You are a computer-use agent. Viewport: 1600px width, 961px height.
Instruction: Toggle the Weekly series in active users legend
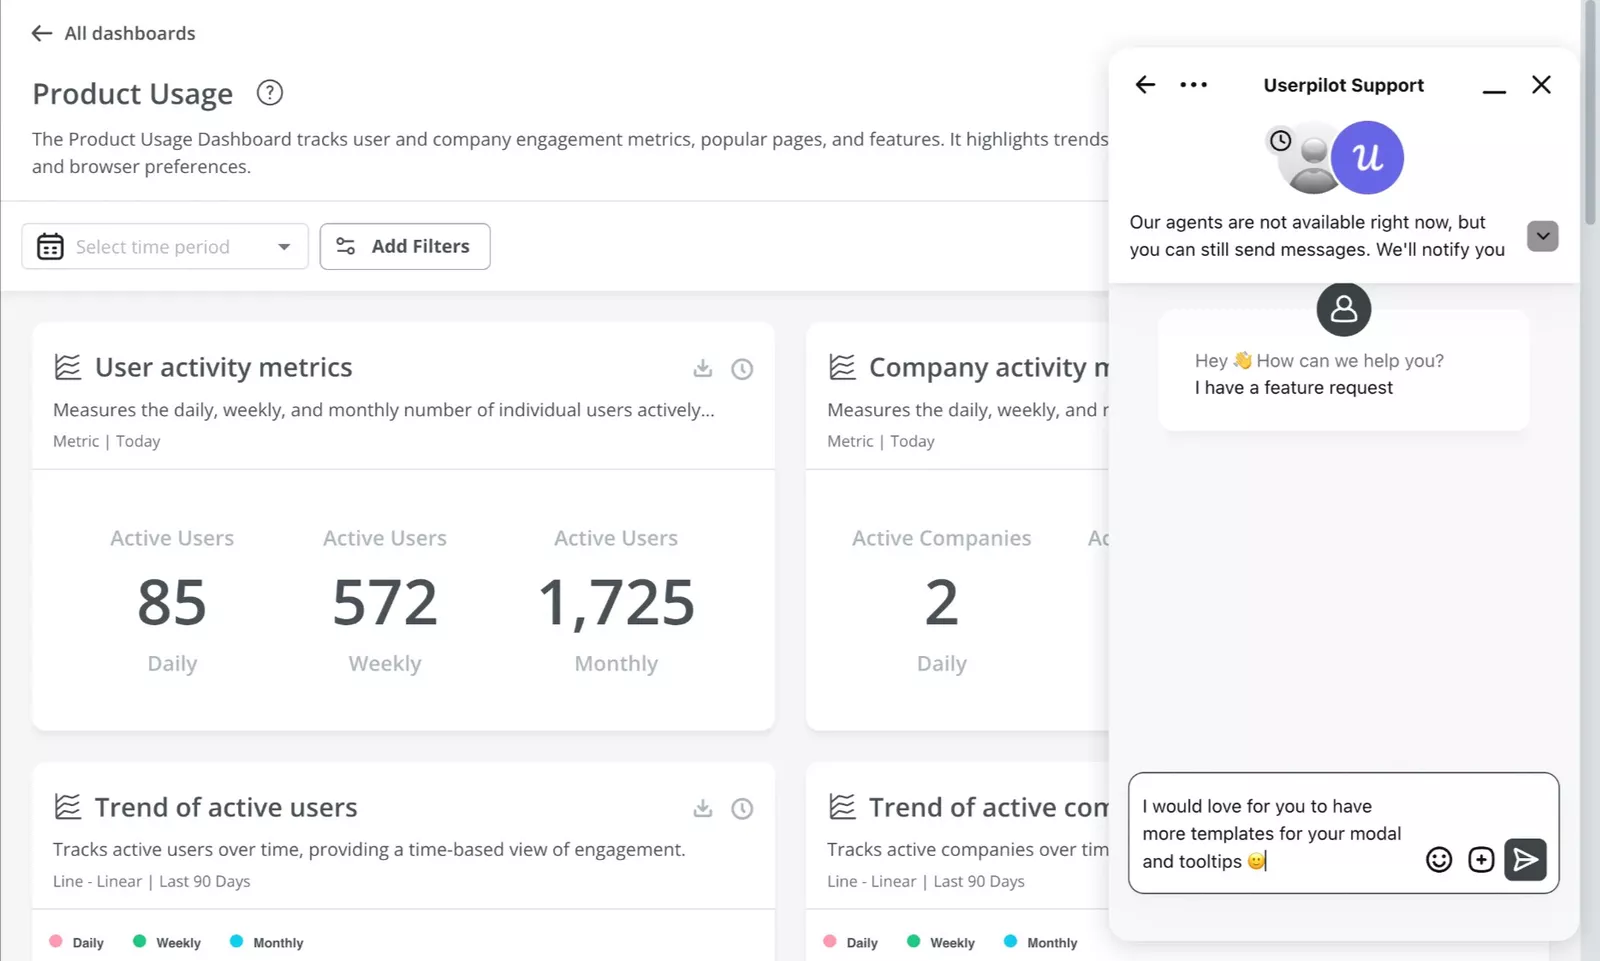click(167, 942)
